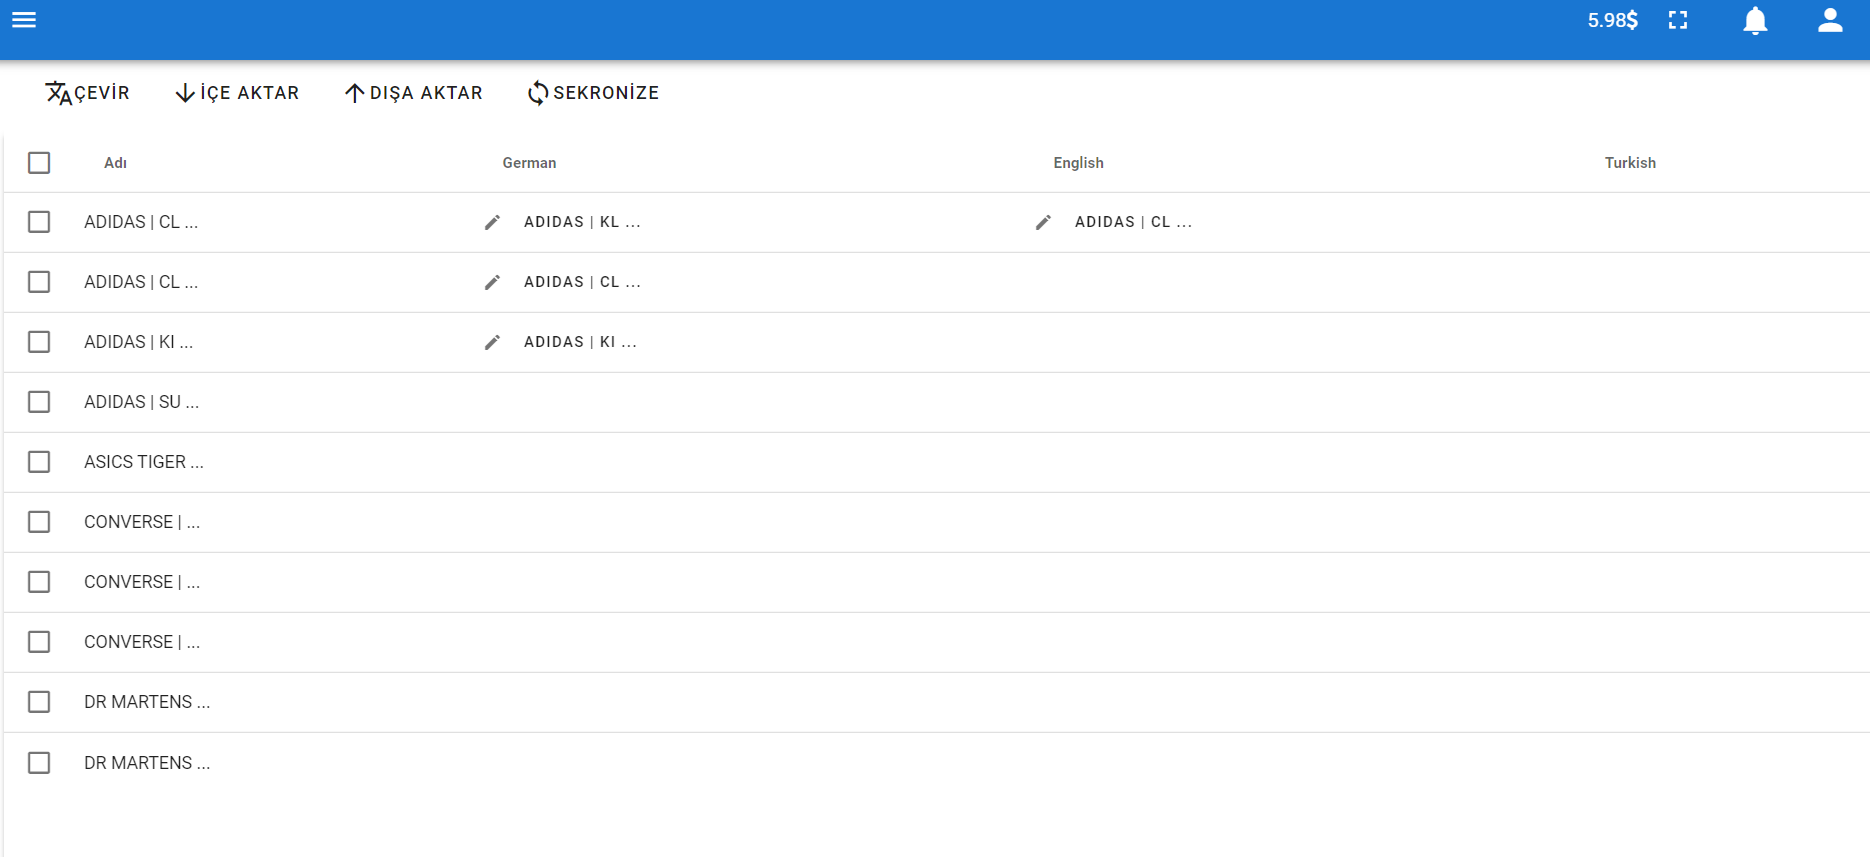Click İçe Aktar import button
The height and width of the screenshot is (857, 1870).
[x=237, y=93]
